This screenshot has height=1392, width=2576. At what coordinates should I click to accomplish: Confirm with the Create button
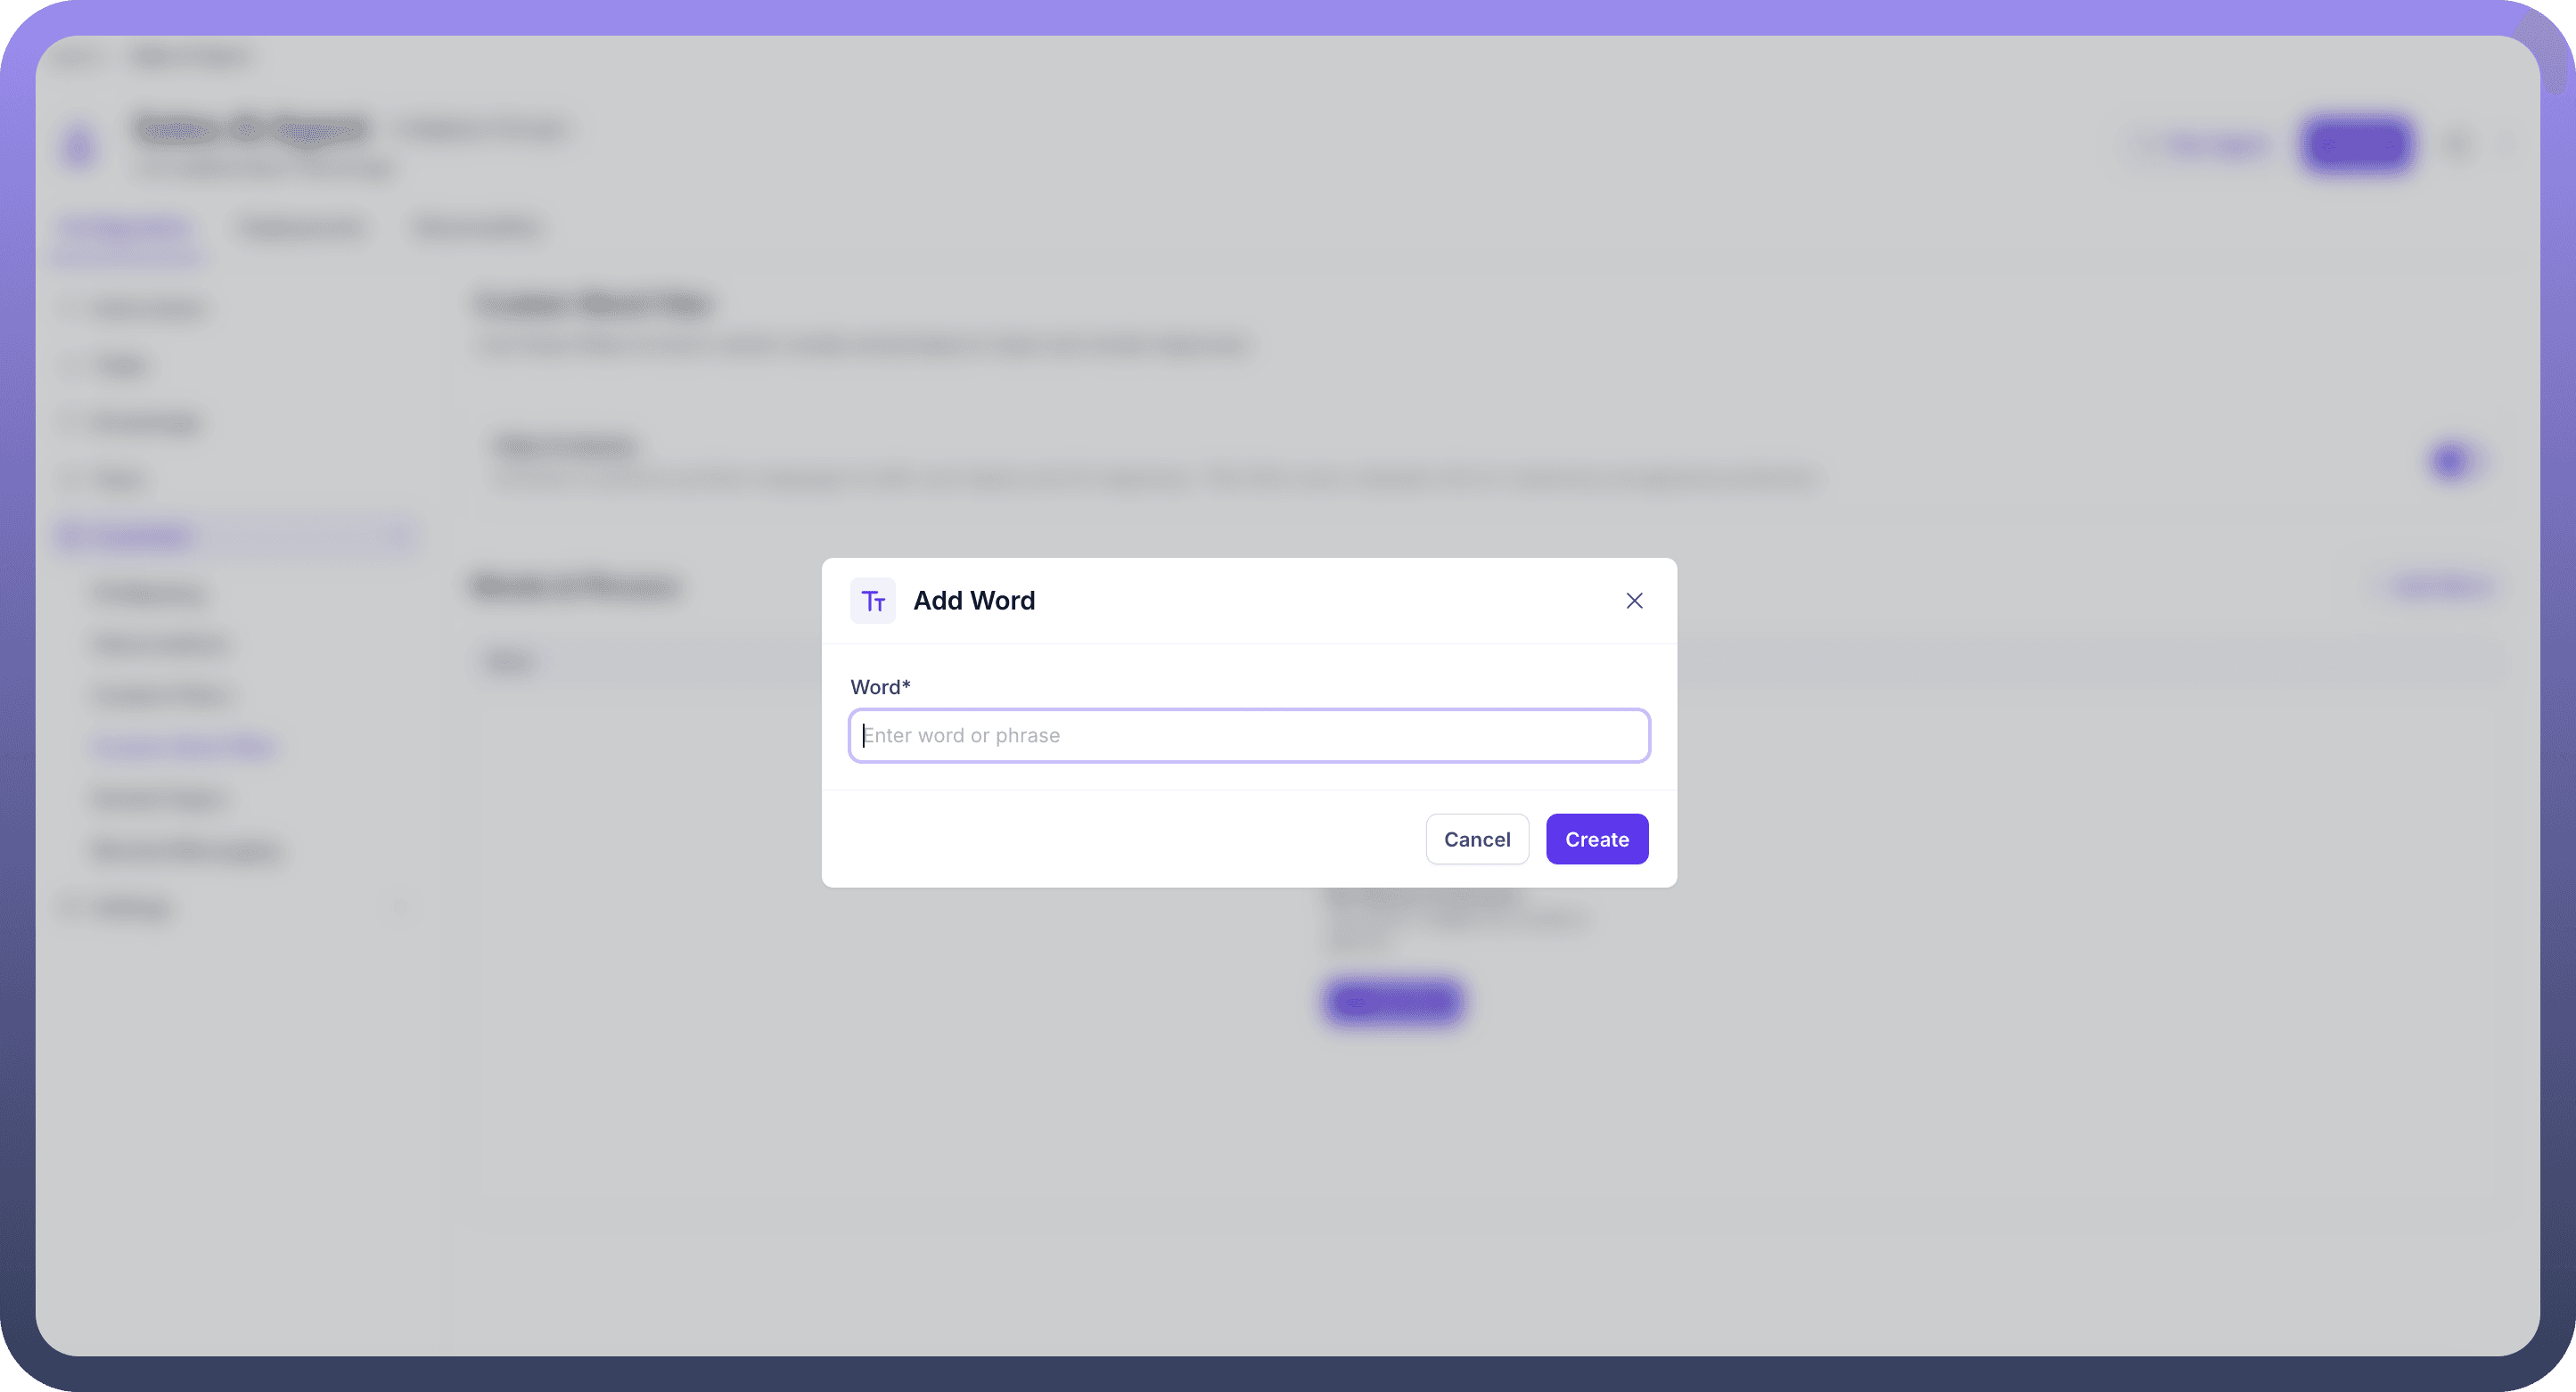click(1597, 839)
